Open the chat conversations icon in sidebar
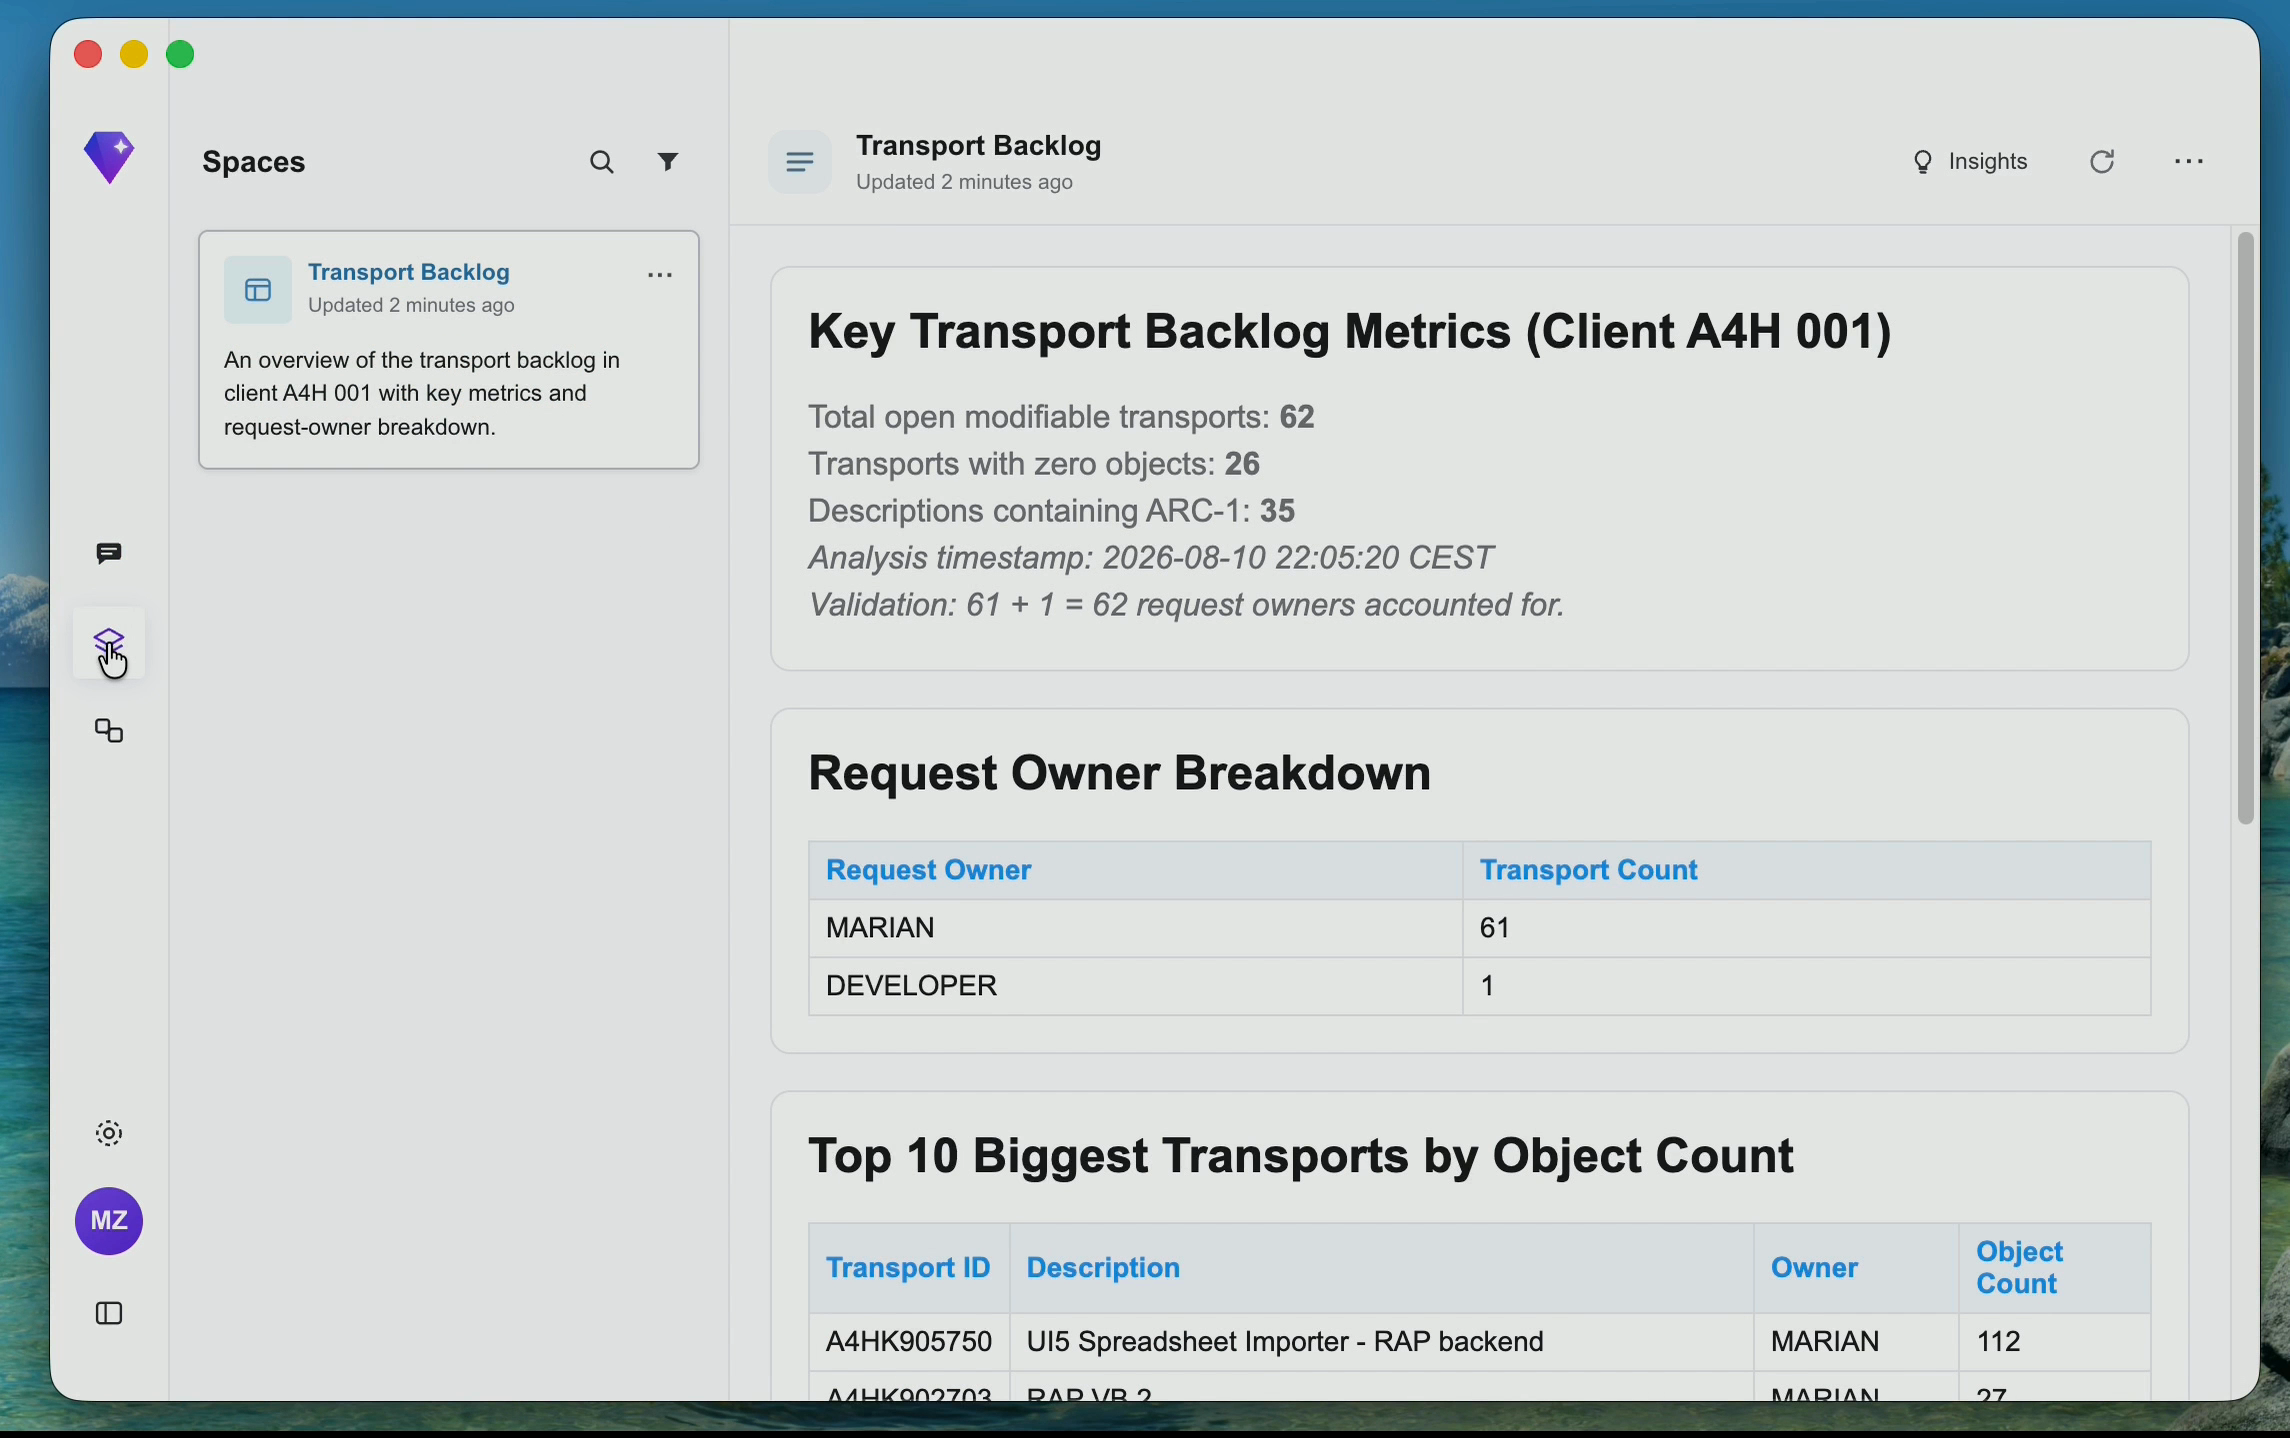This screenshot has width=2290, height=1438. [x=109, y=554]
